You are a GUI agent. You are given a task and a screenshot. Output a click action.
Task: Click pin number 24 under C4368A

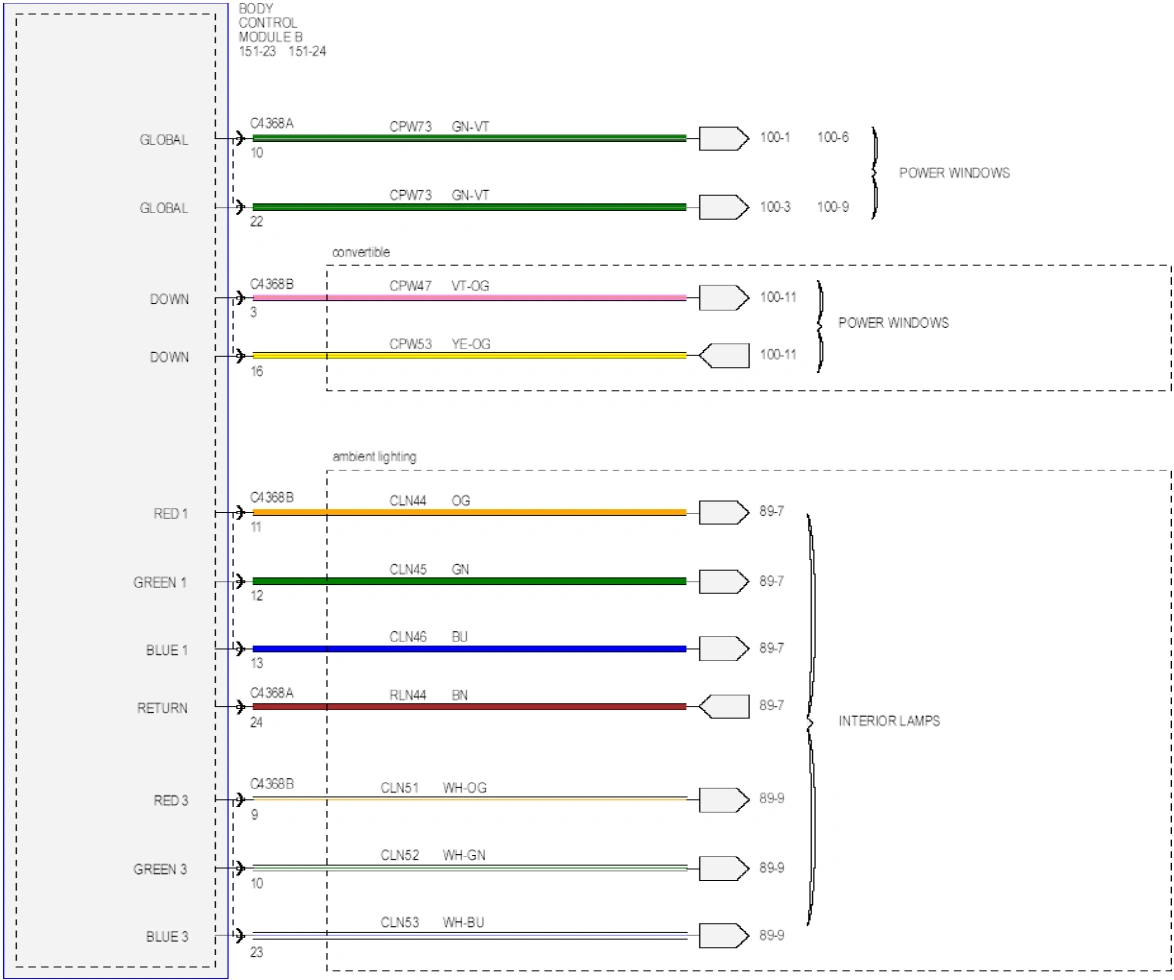point(257,722)
